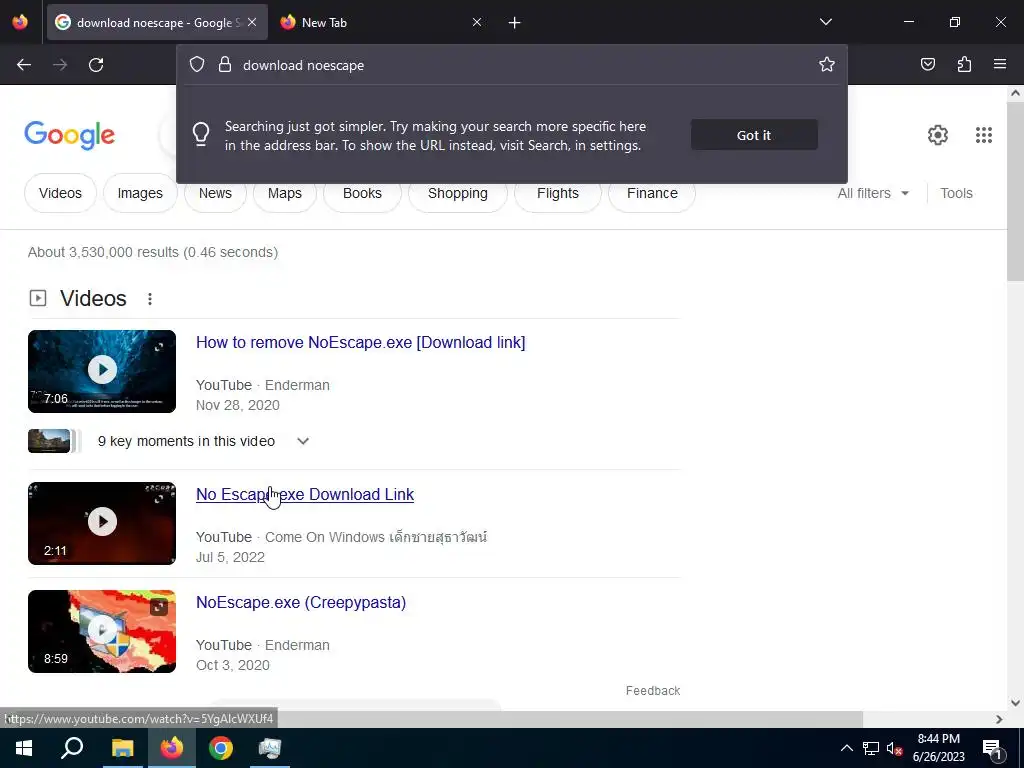Bookmark this page with the star icon

point(827,64)
